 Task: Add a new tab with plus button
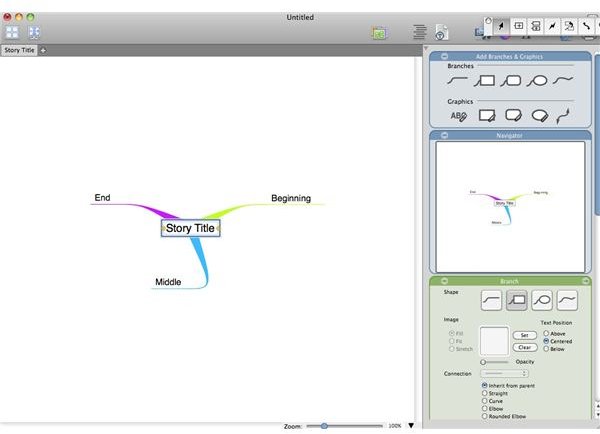(x=43, y=50)
